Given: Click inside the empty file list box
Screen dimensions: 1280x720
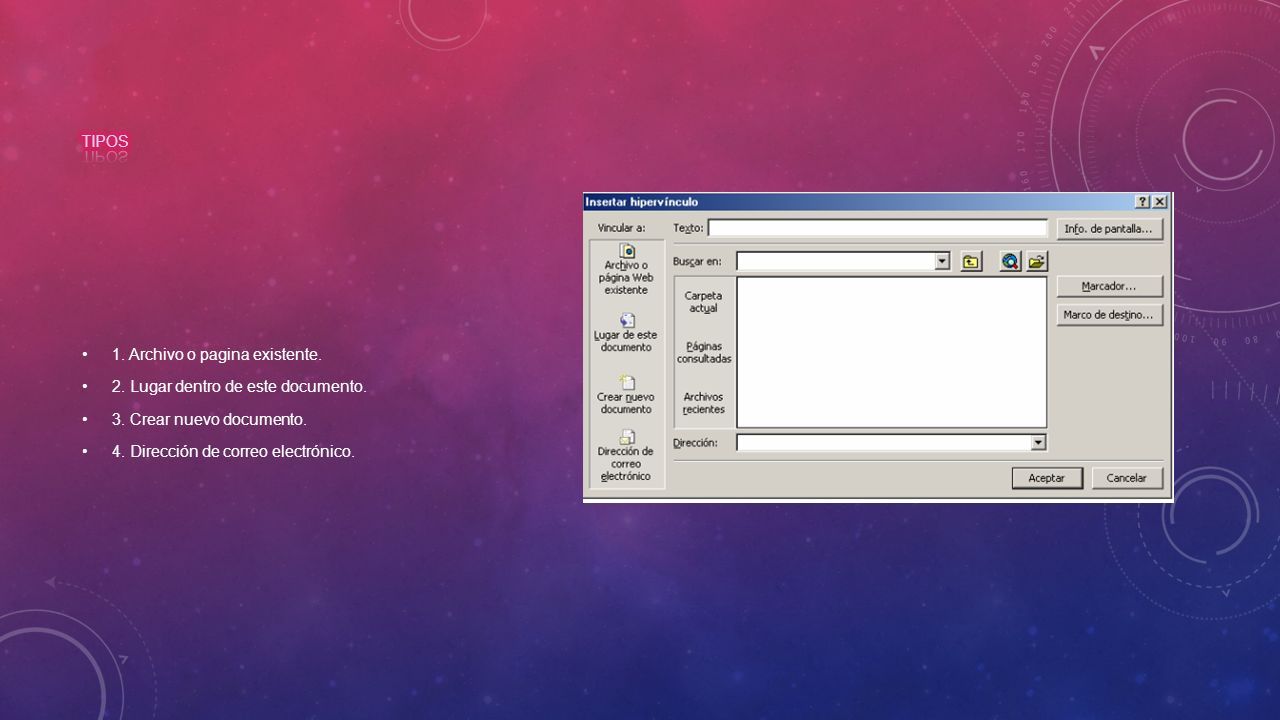Looking at the screenshot, I should click(x=892, y=352).
